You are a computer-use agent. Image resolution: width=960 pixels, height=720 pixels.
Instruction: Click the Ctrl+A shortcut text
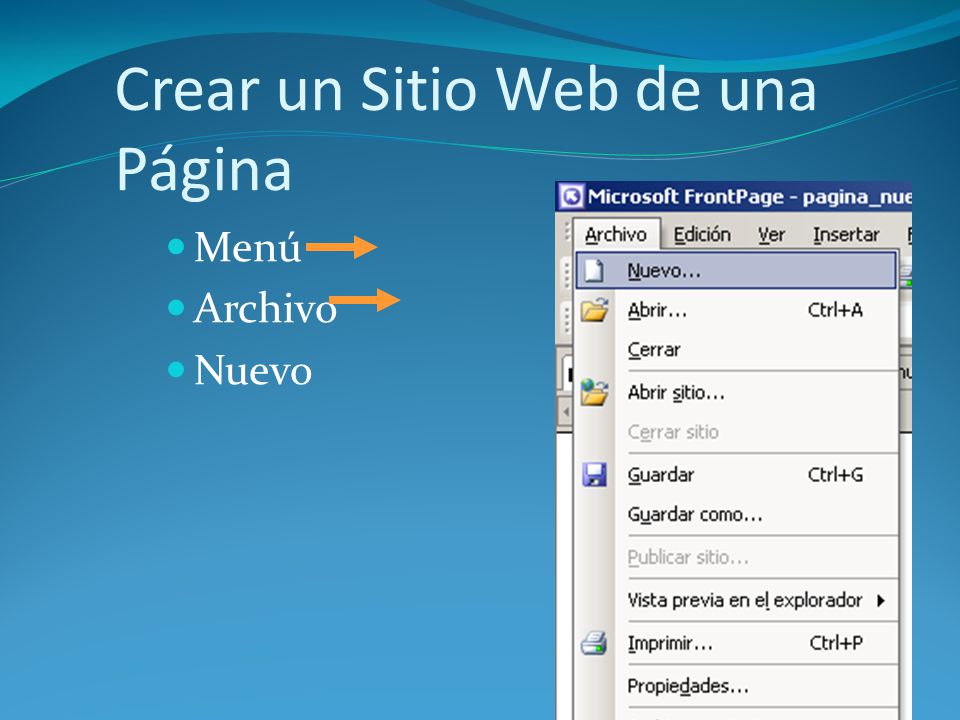pos(835,310)
